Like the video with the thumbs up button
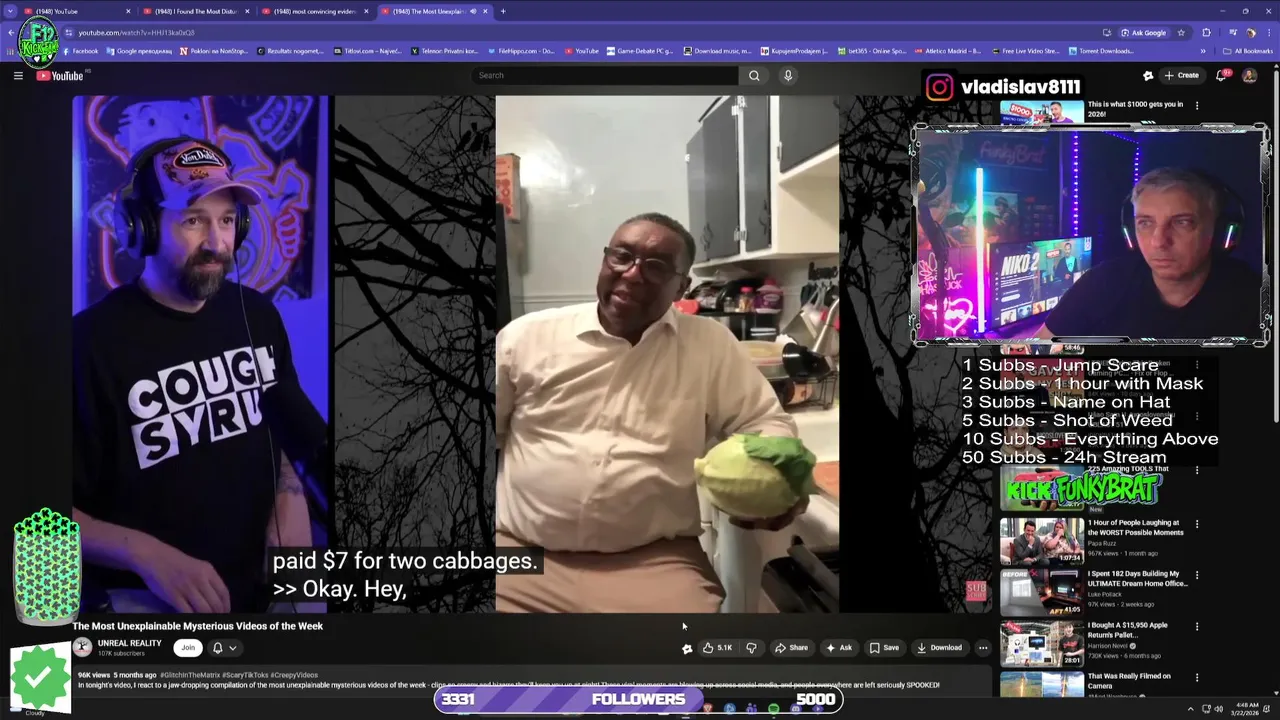The image size is (1280, 720). pos(717,648)
